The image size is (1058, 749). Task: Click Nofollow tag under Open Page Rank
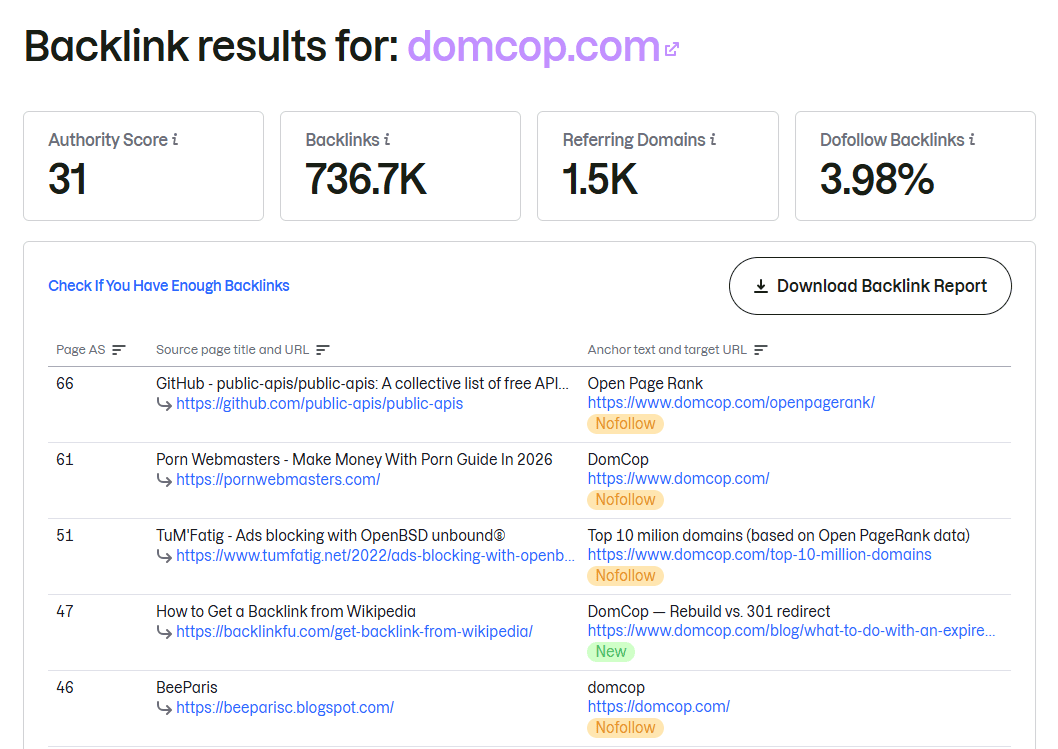tap(625, 424)
